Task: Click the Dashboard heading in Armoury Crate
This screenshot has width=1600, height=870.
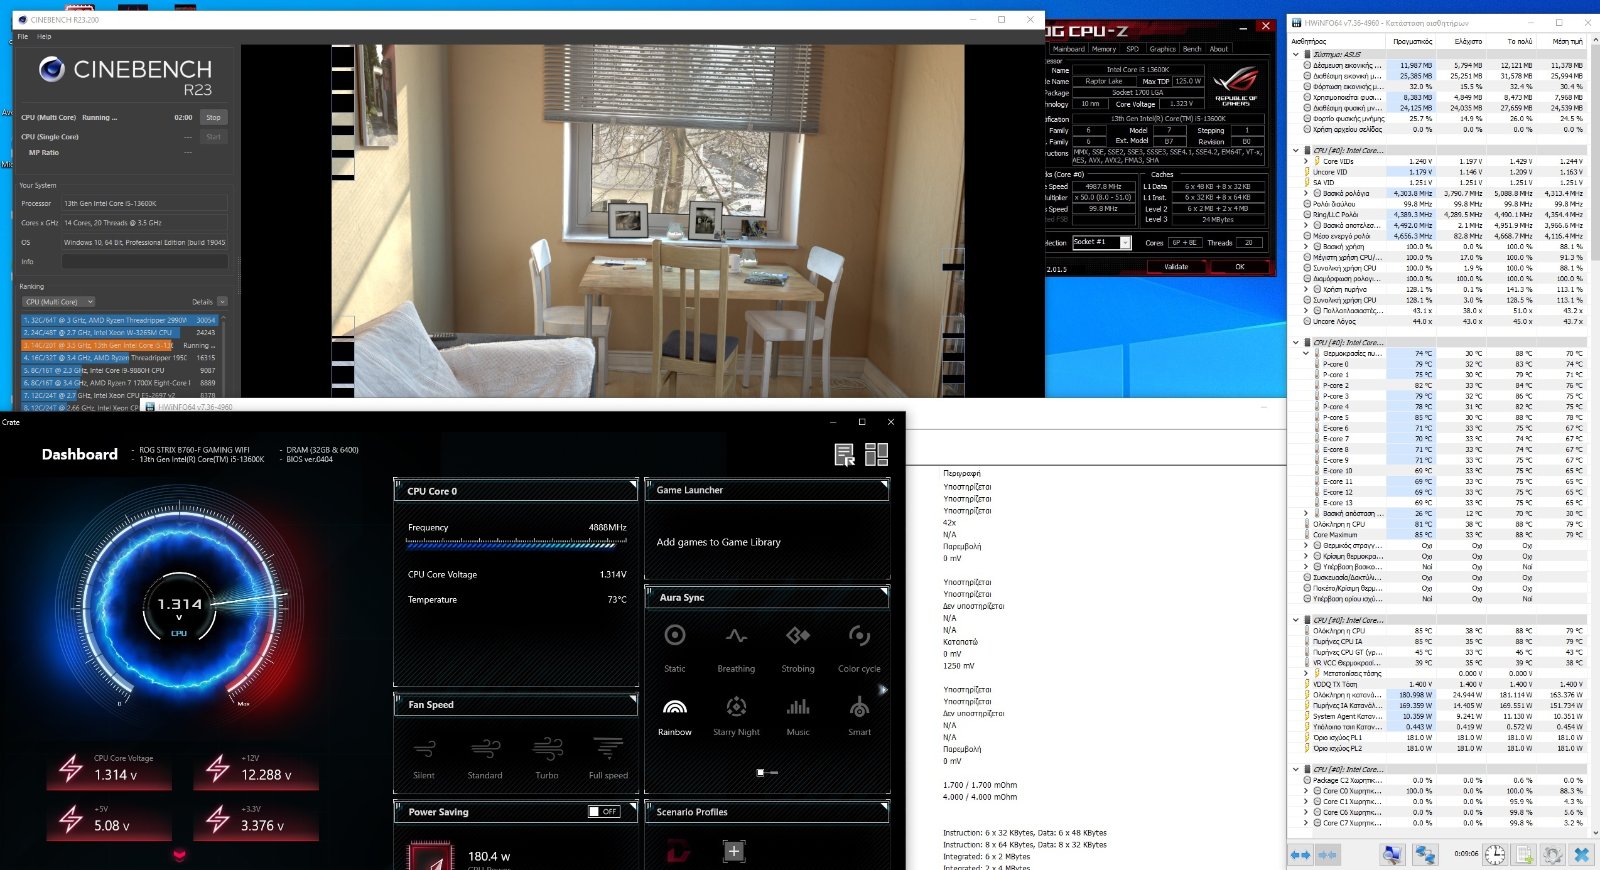Action: [80, 454]
